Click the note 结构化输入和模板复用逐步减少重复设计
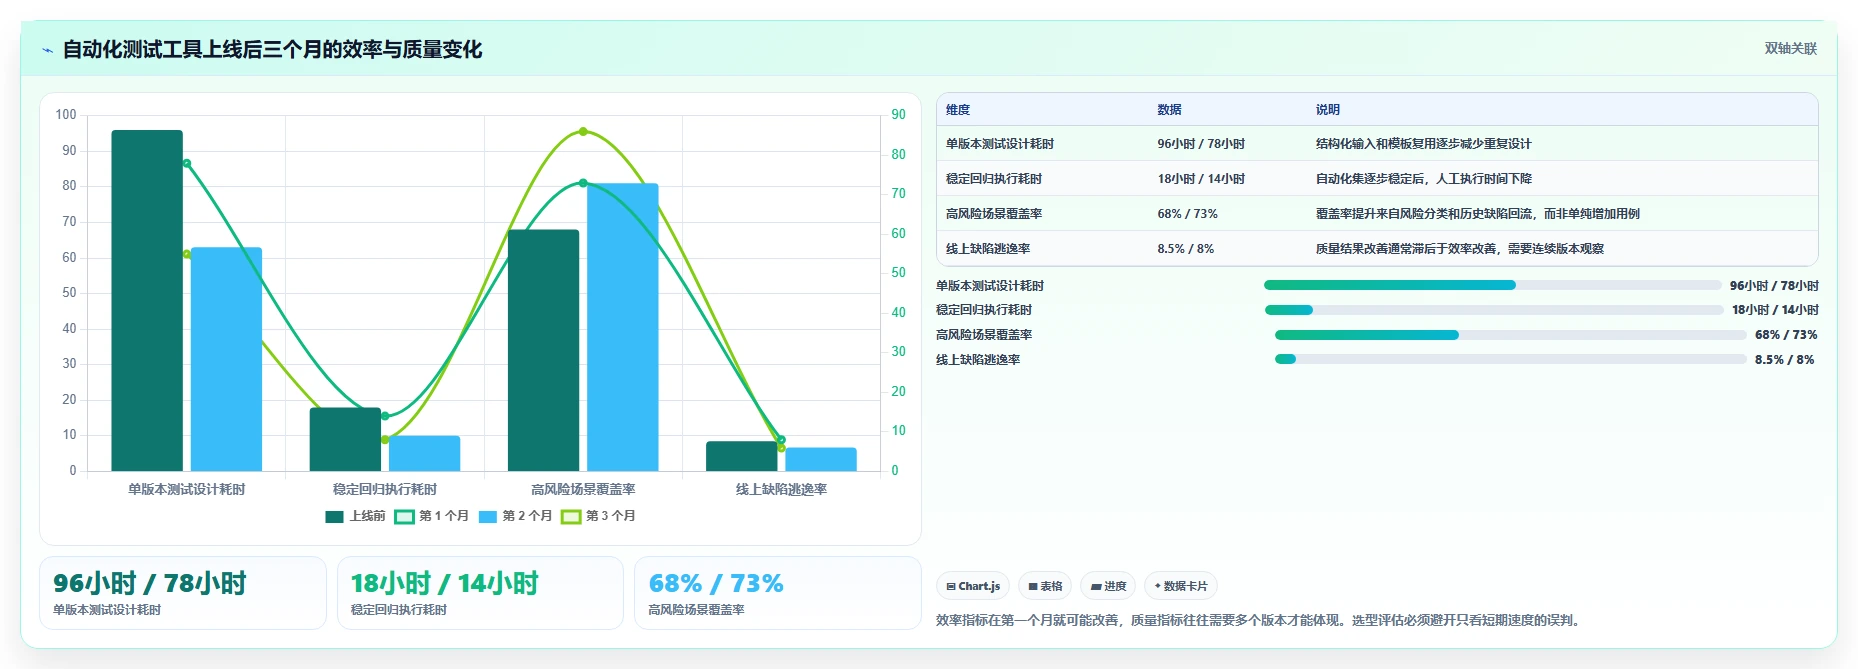The height and width of the screenshot is (669, 1858). coord(1423,144)
